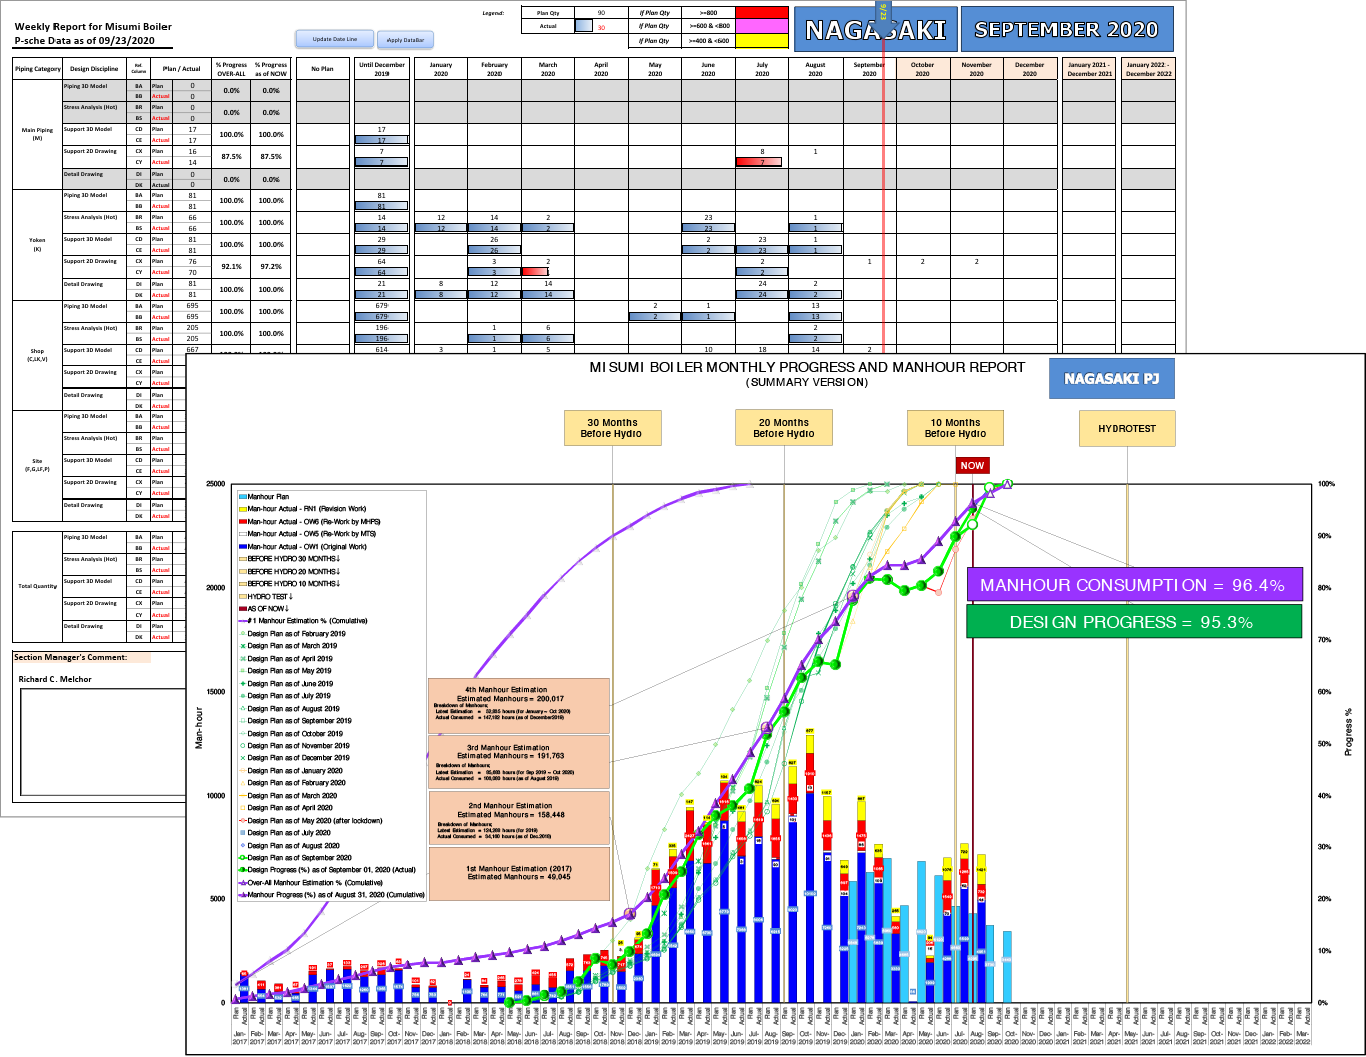1366x1057 pixels.
Task: Click the 'Main Piping (M)' category cell
Action: point(37,135)
